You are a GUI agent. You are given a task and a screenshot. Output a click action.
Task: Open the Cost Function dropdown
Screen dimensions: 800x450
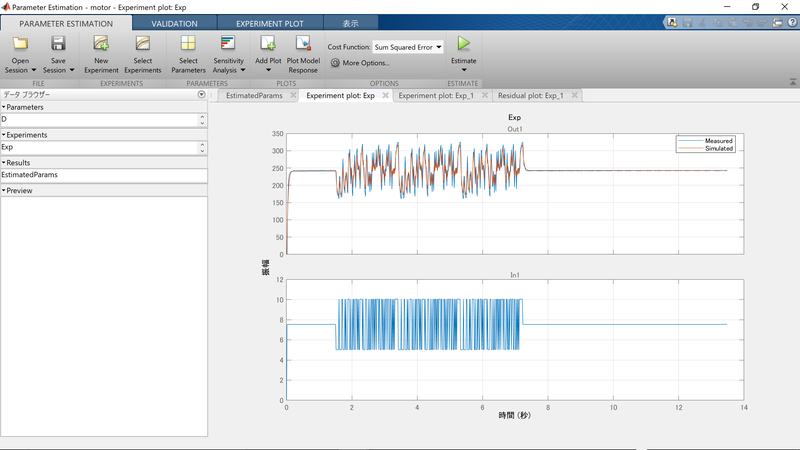pyautogui.click(x=407, y=47)
